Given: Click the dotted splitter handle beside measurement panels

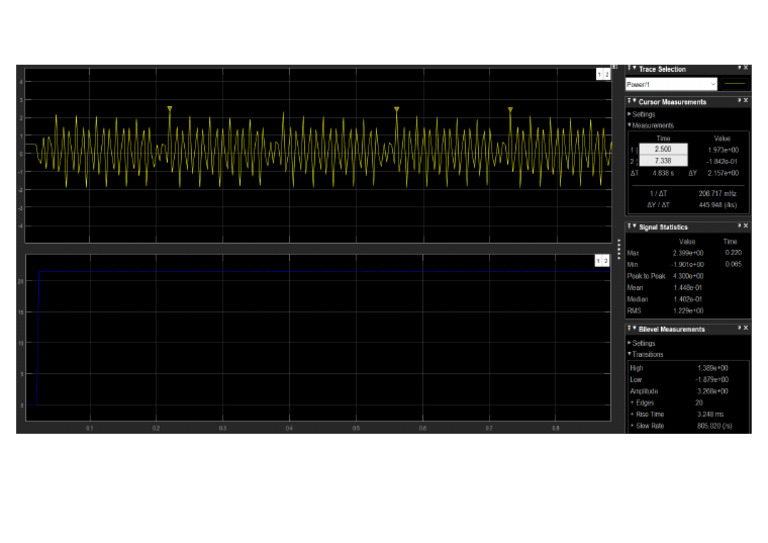Looking at the screenshot, I should [619, 249].
